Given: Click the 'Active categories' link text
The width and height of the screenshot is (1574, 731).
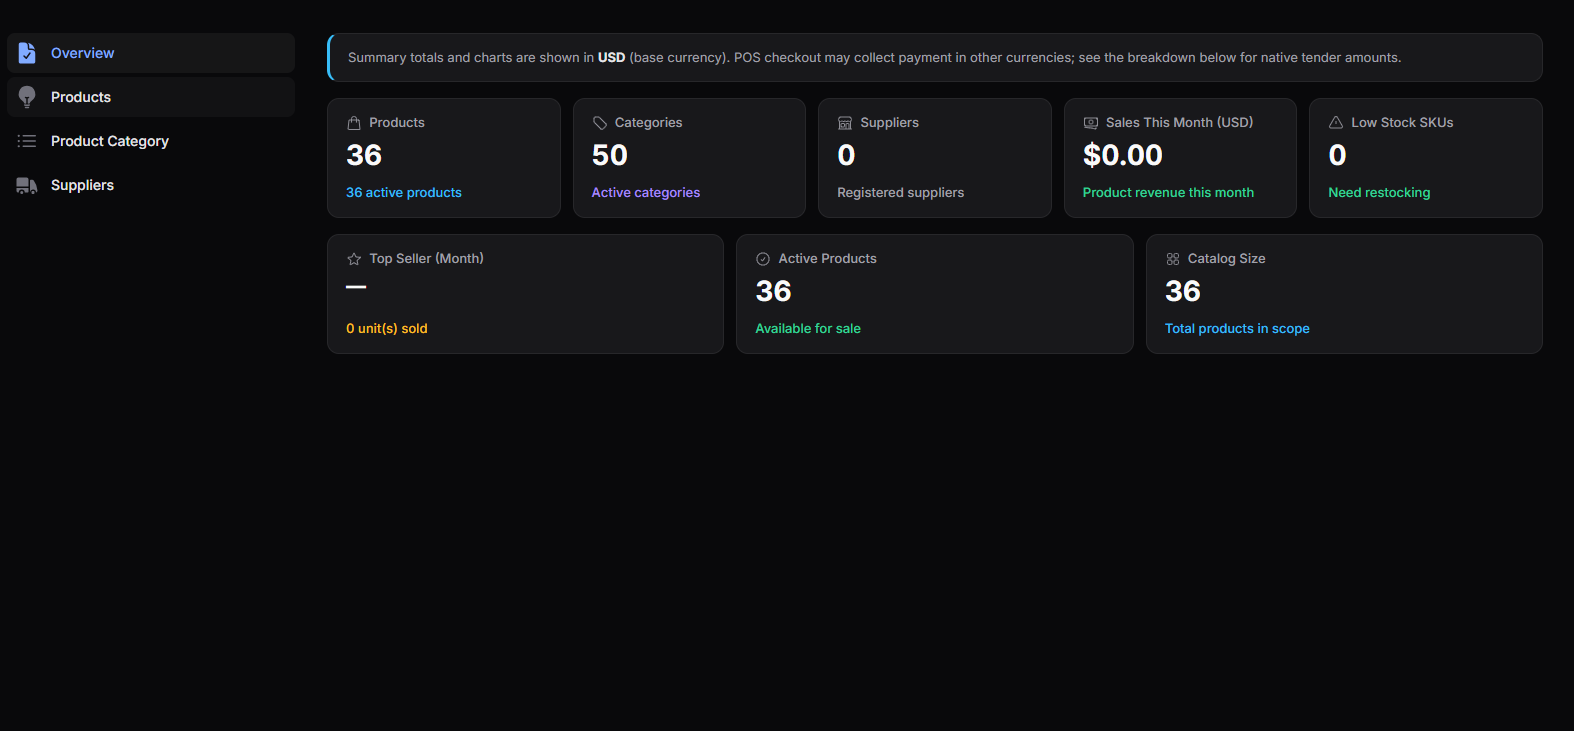Looking at the screenshot, I should pyautogui.click(x=646, y=193).
